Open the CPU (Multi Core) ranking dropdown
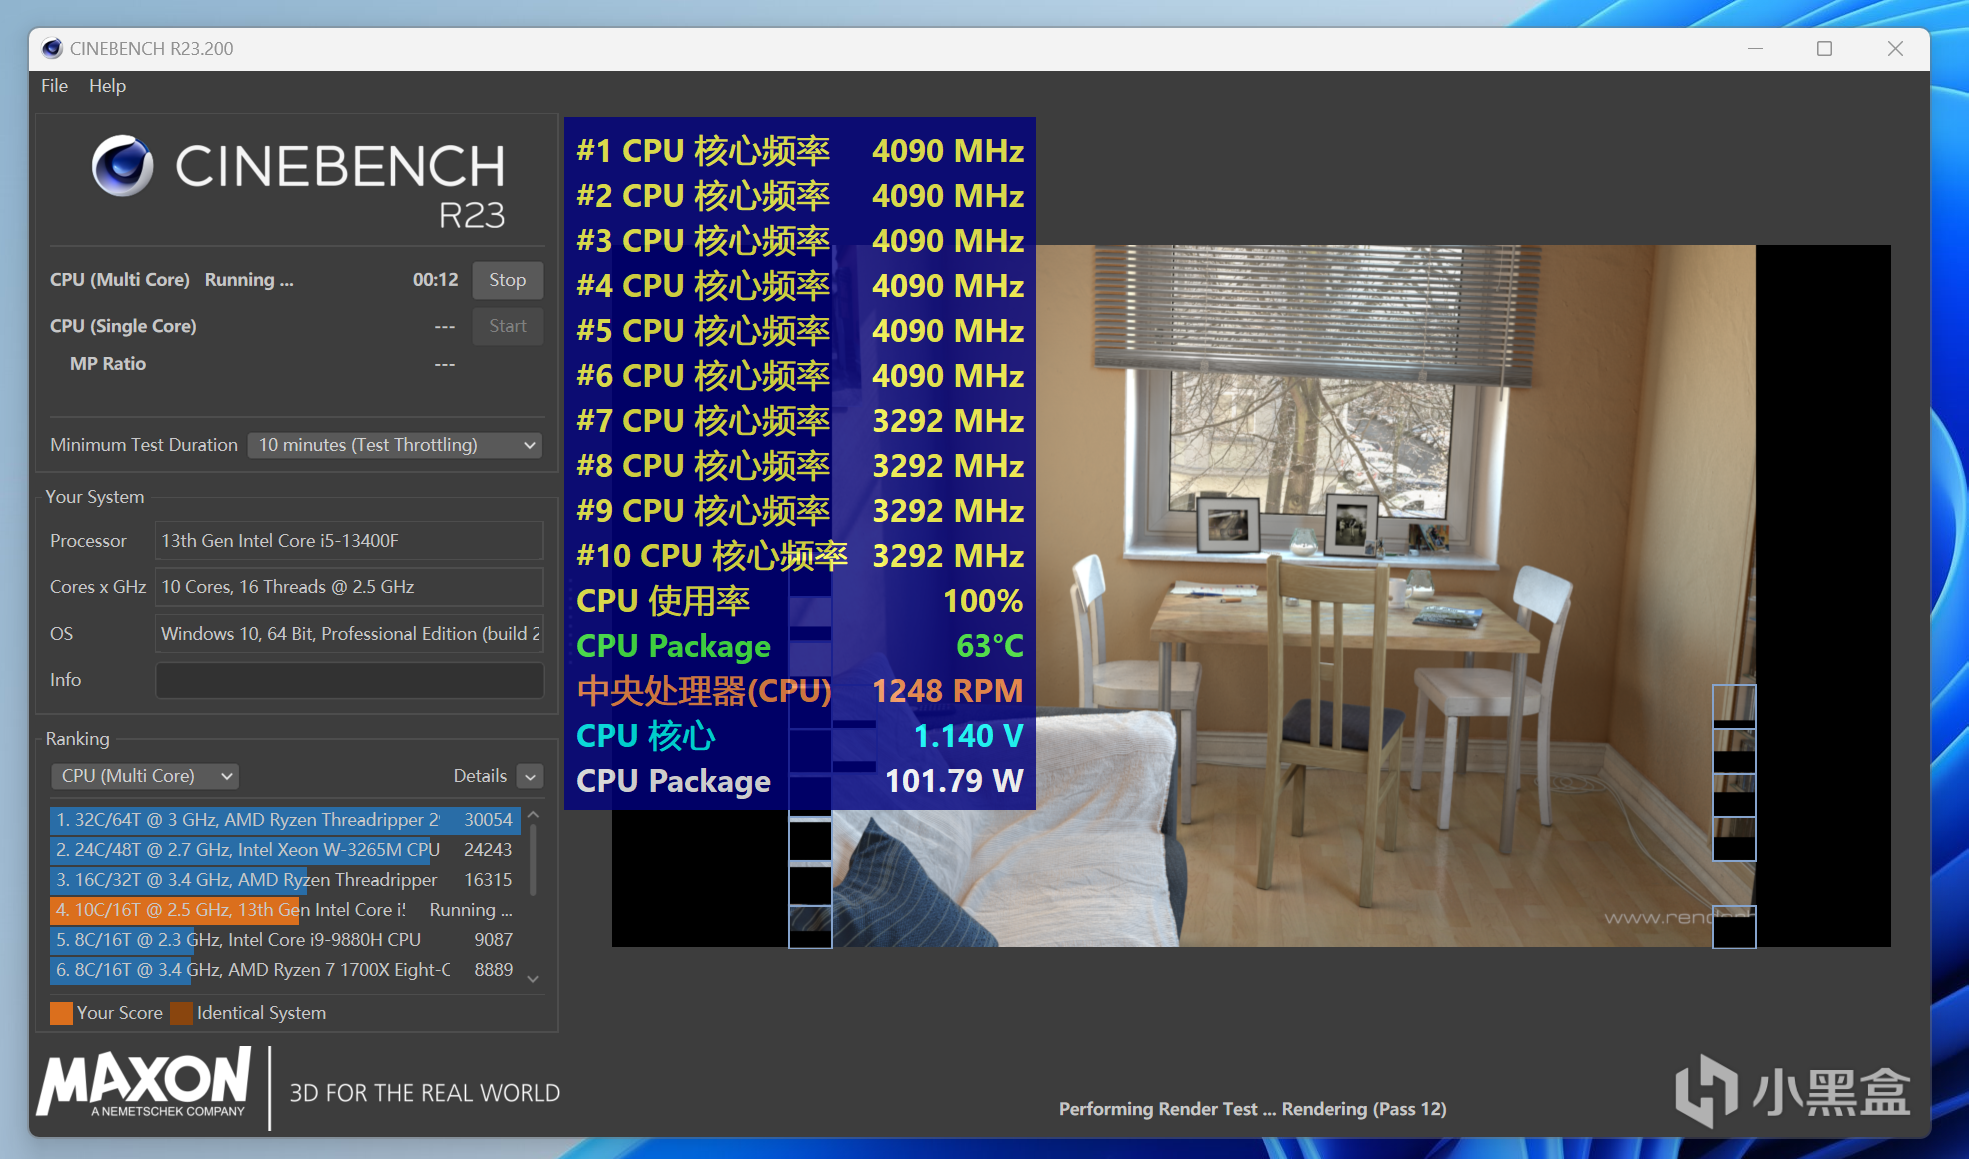Viewport: 1969px width, 1159px height. (x=145, y=776)
